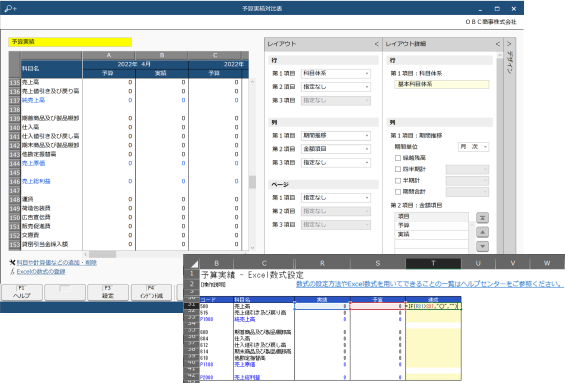Image resolution: width=565 pixels, height=383 pixels.
Task: Select Excel column header C
Action: pyautogui.click(x=264, y=263)
